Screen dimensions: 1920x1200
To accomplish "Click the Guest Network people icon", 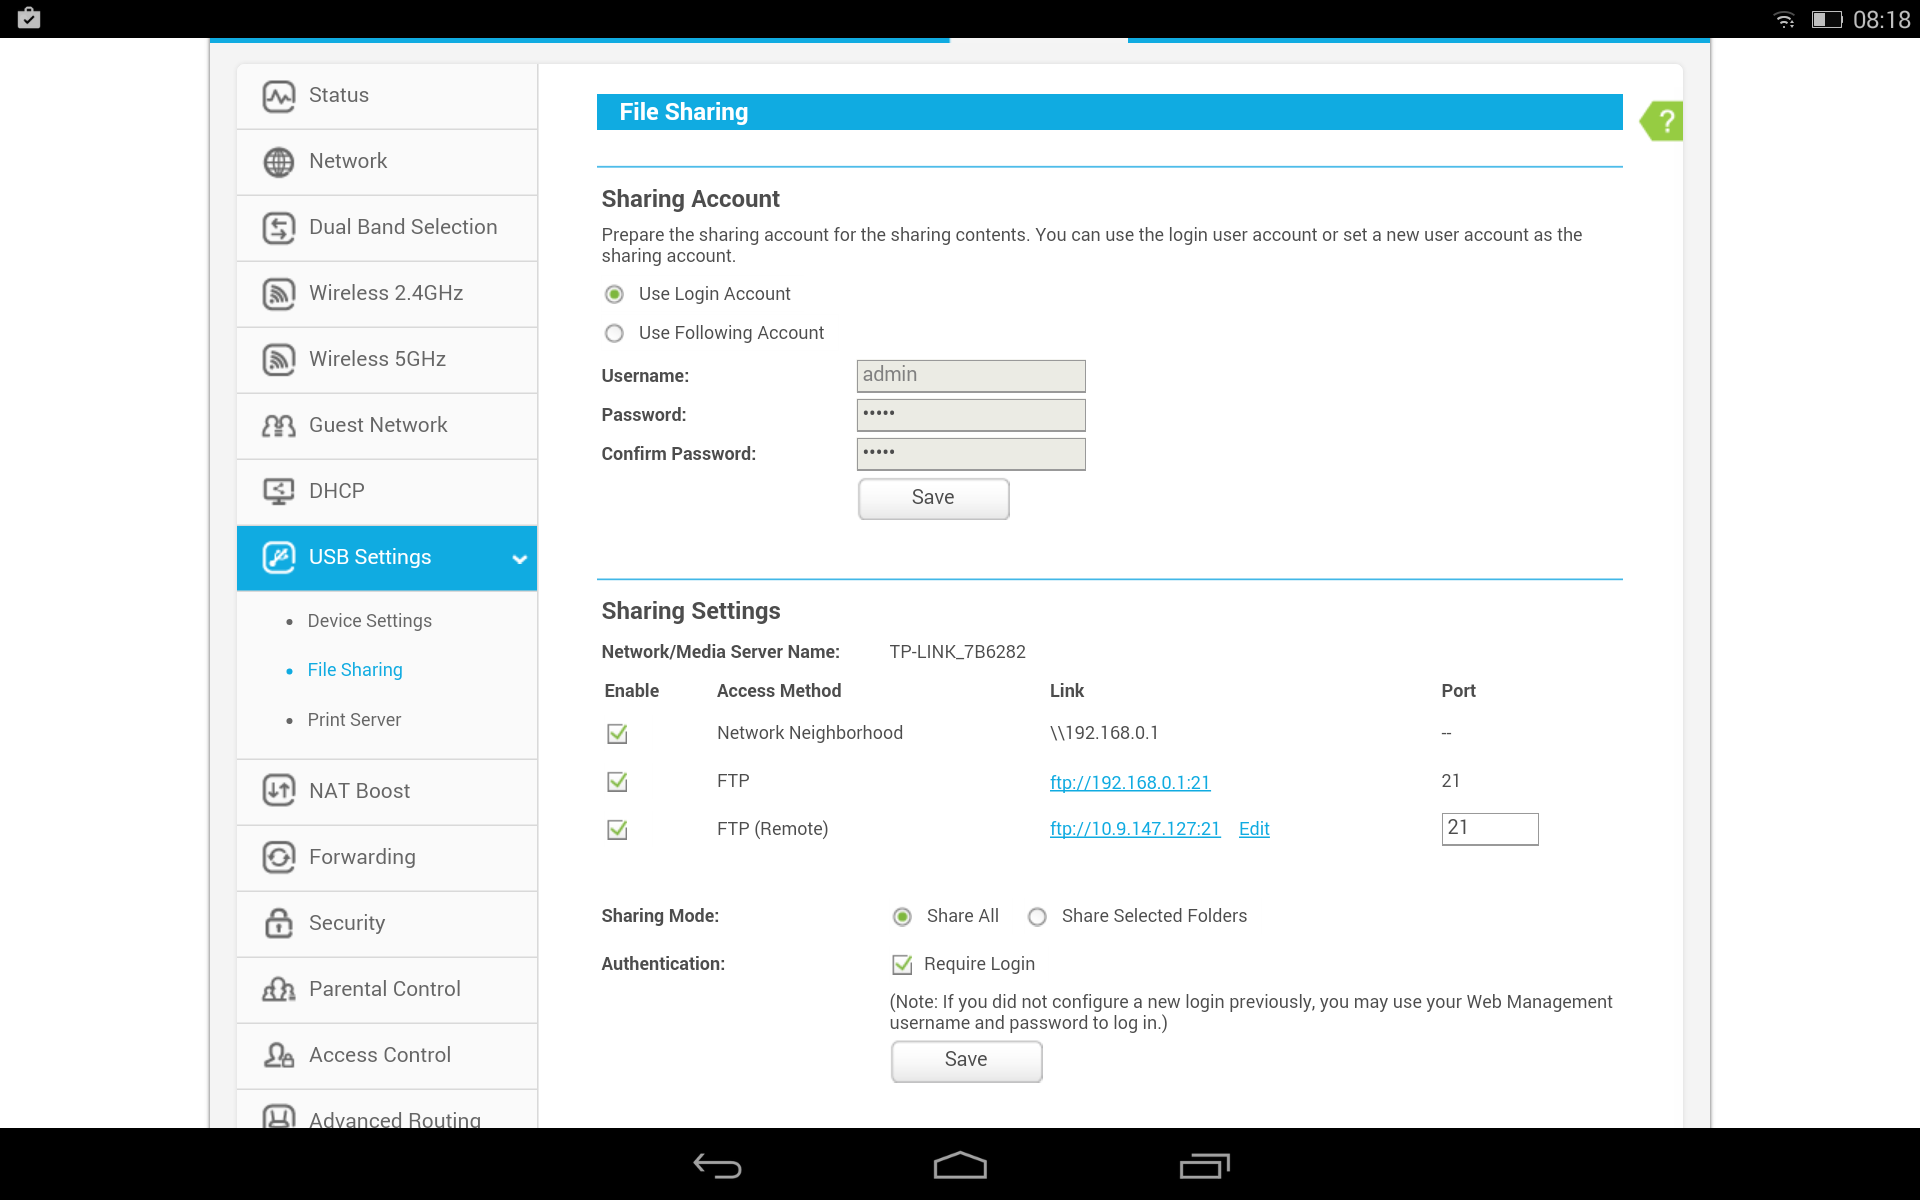I will 279,426.
